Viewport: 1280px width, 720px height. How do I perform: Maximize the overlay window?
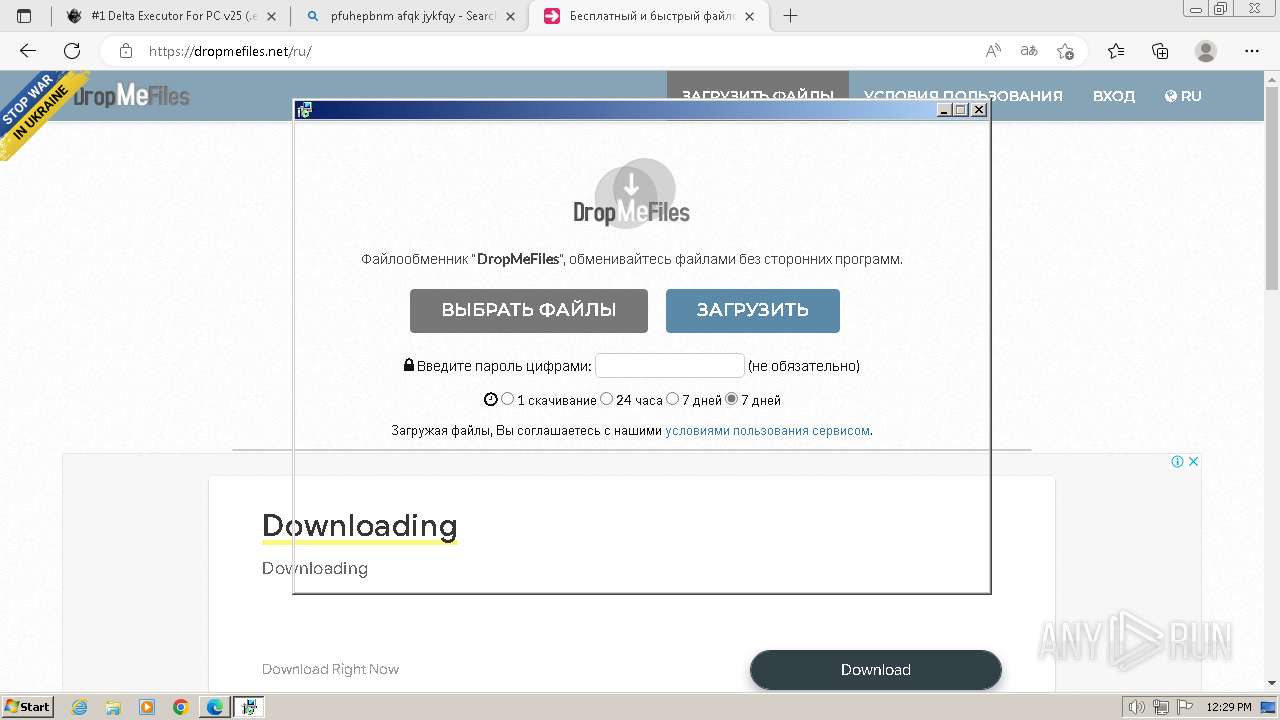[x=961, y=110]
